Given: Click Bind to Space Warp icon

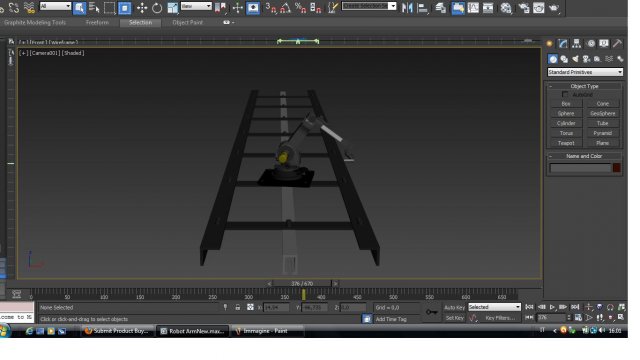Looking at the screenshot, I should [29, 8].
